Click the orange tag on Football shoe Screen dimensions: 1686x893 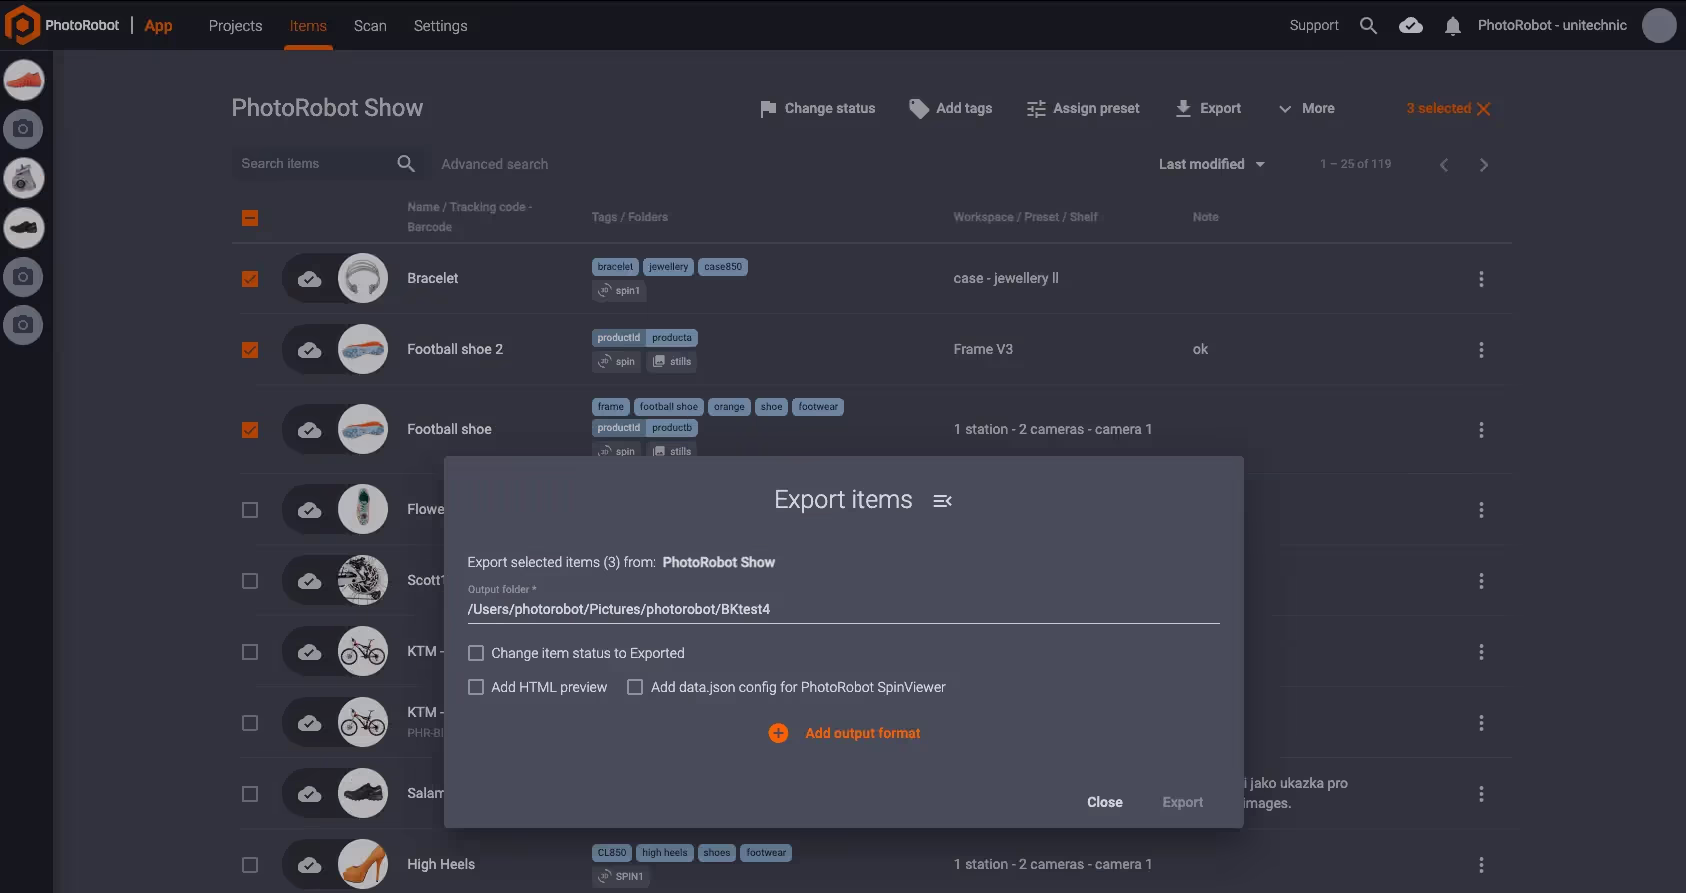click(x=729, y=407)
